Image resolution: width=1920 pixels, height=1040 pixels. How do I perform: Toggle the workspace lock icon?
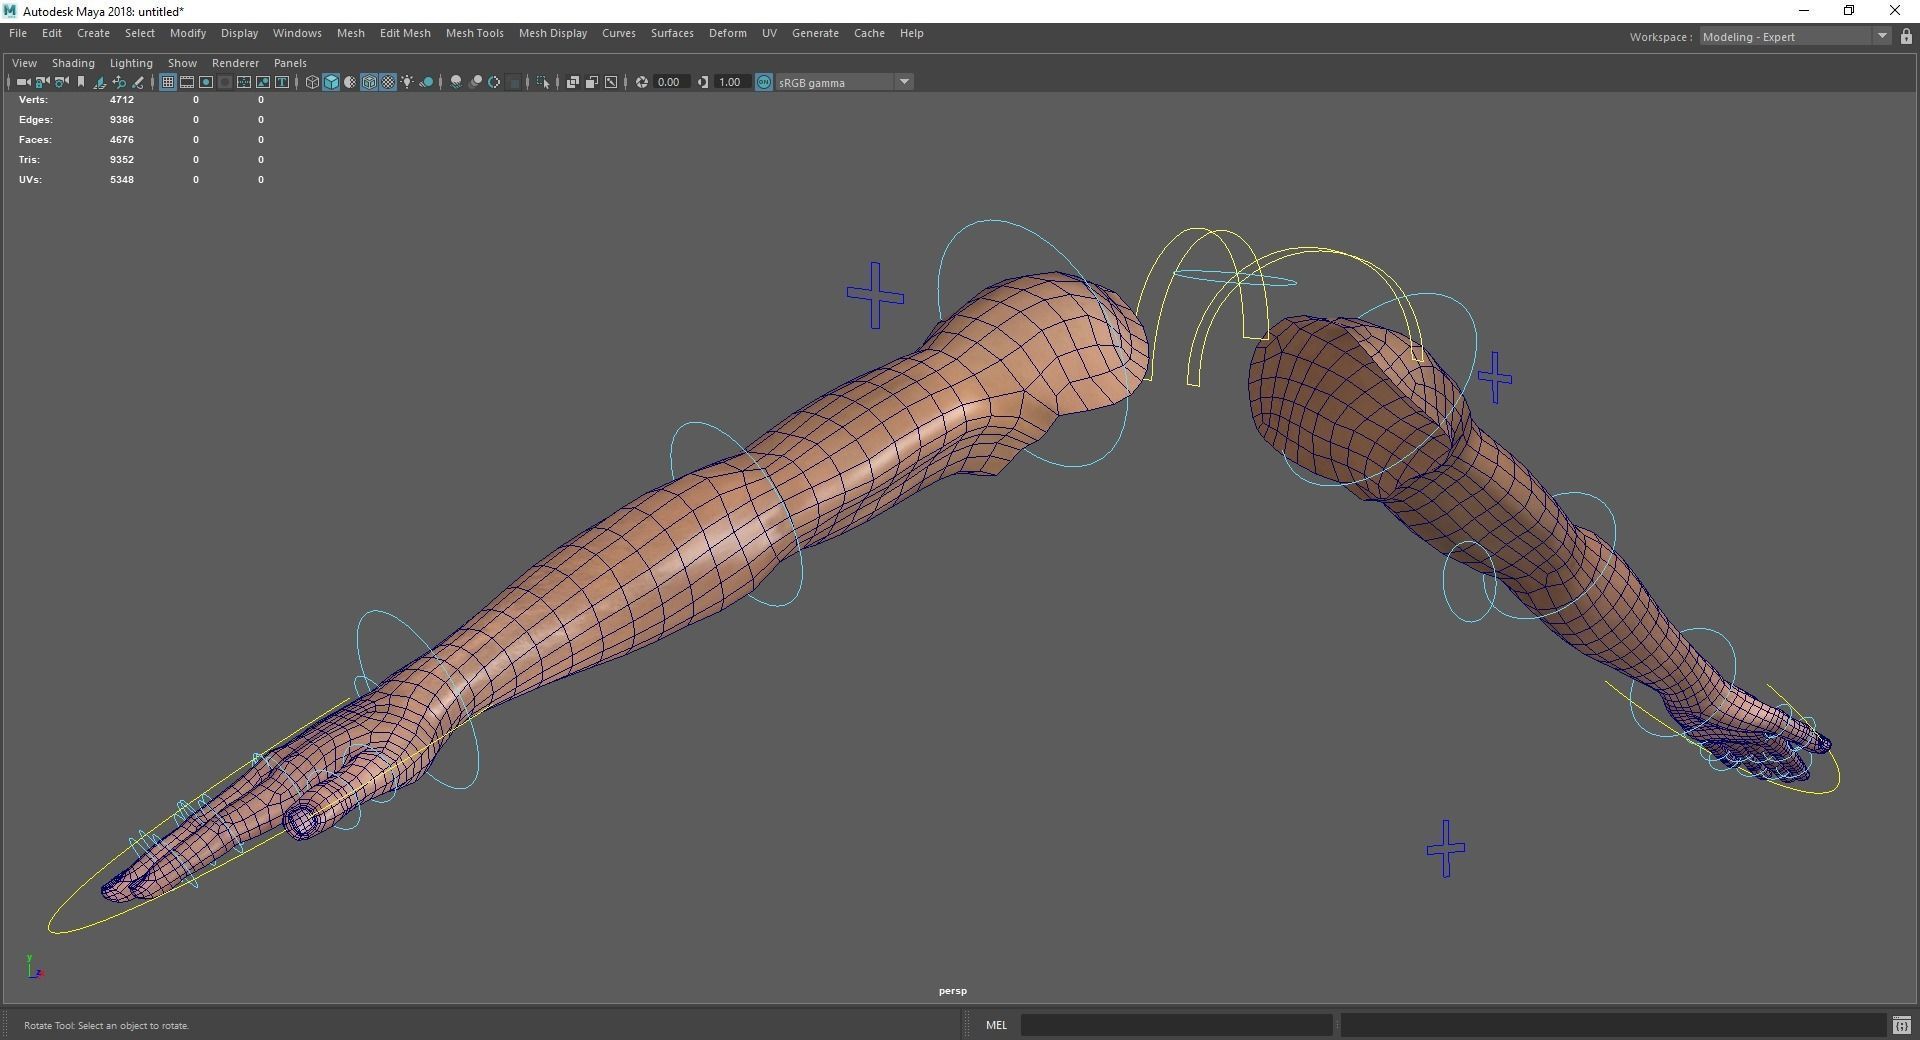[x=1906, y=37]
